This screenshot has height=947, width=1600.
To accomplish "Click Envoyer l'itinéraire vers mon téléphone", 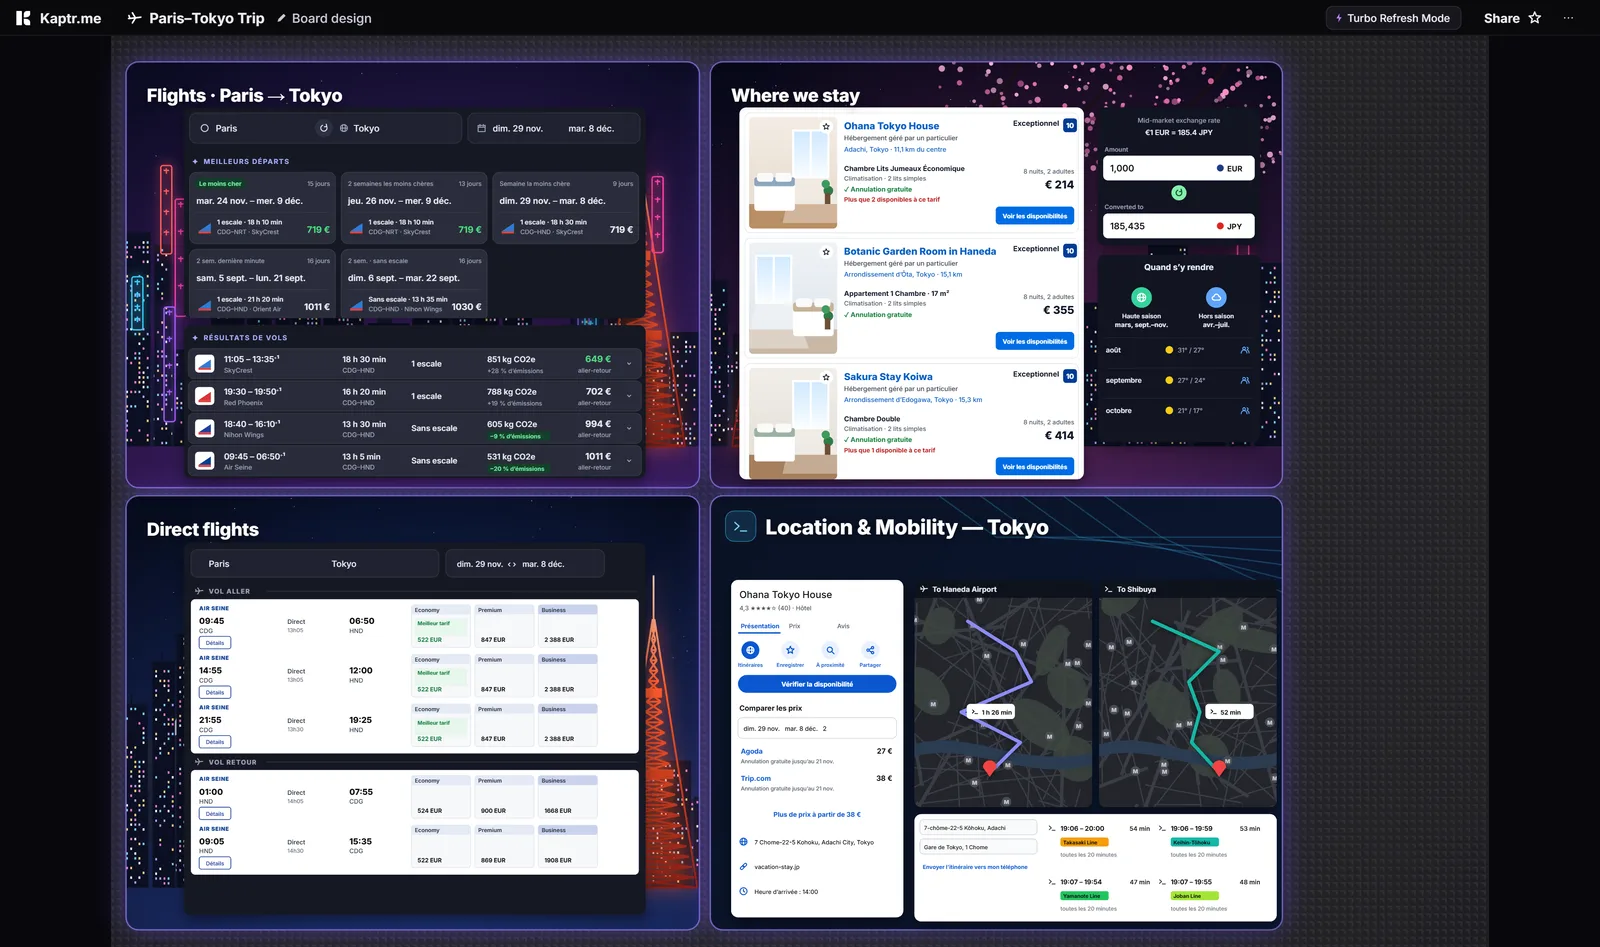I will [x=975, y=867].
